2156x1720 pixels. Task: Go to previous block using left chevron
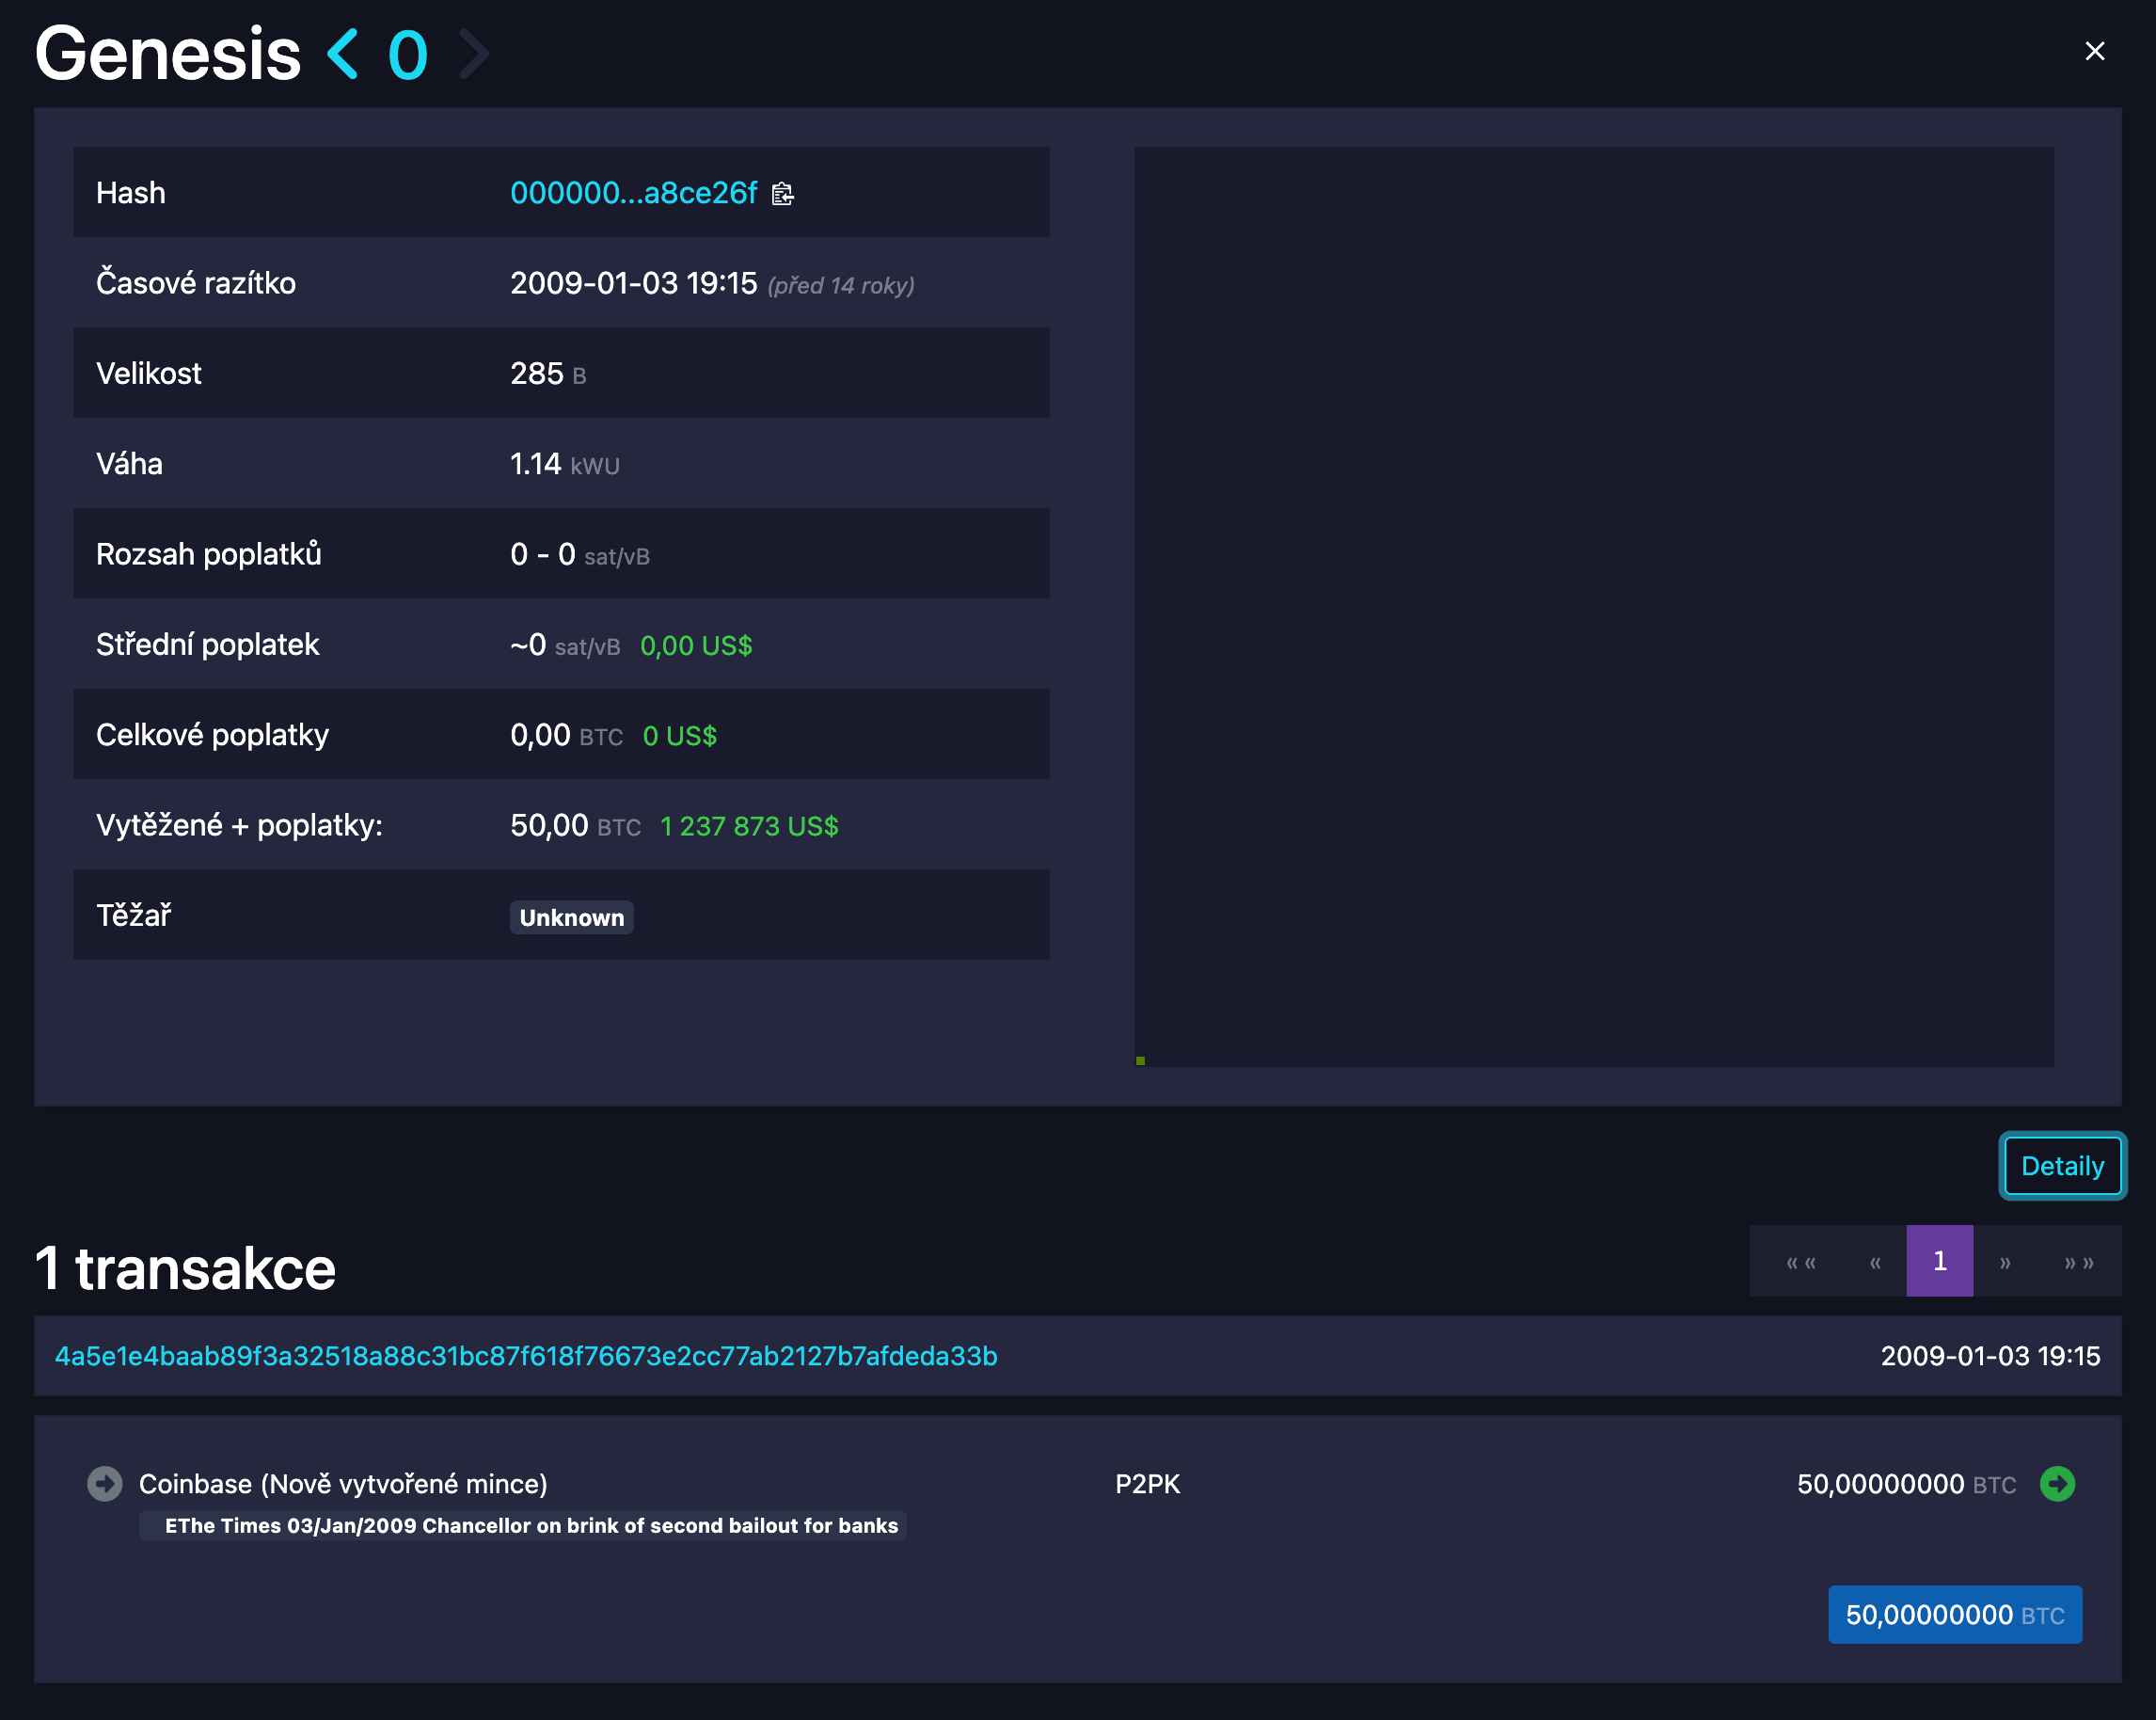(343, 54)
